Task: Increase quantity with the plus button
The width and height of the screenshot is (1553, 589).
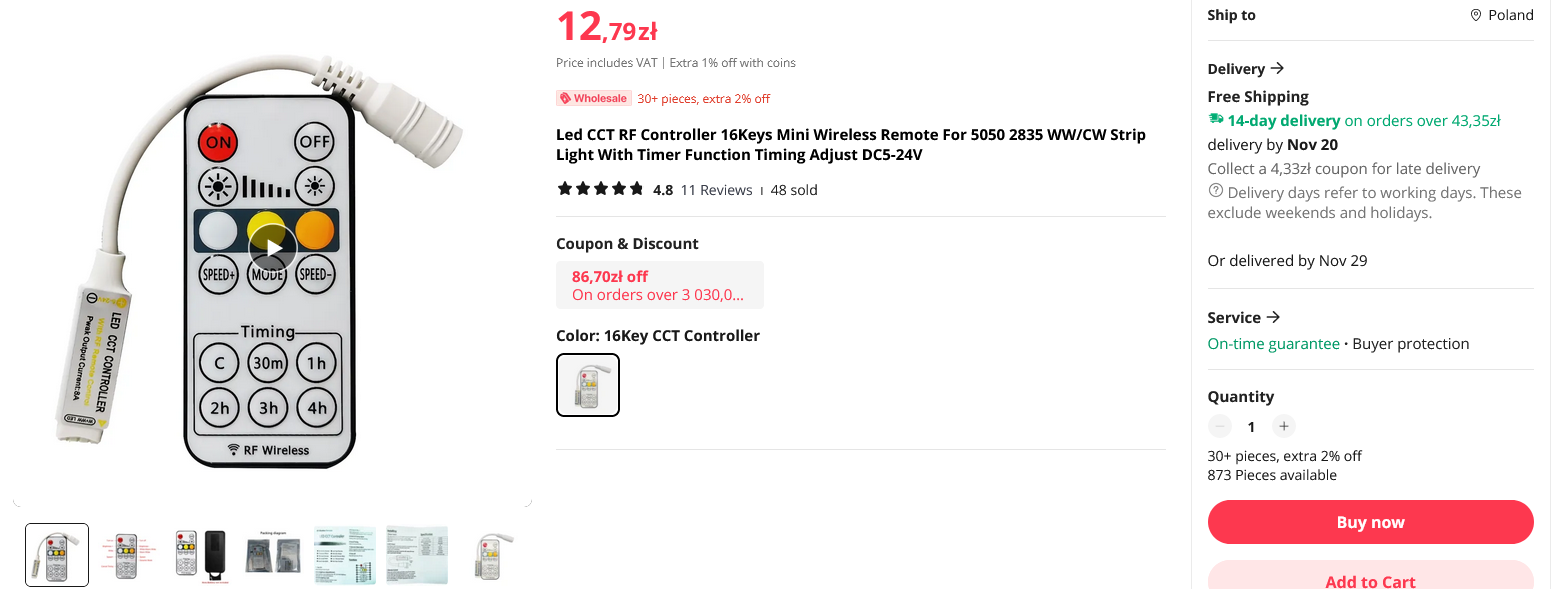Action: [x=1284, y=427]
